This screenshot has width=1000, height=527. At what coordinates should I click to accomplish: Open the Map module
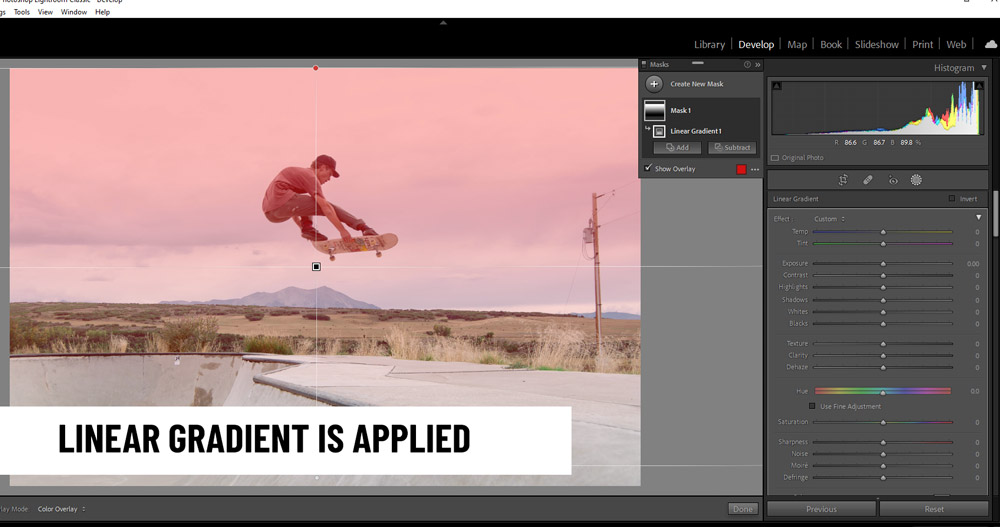point(797,44)
